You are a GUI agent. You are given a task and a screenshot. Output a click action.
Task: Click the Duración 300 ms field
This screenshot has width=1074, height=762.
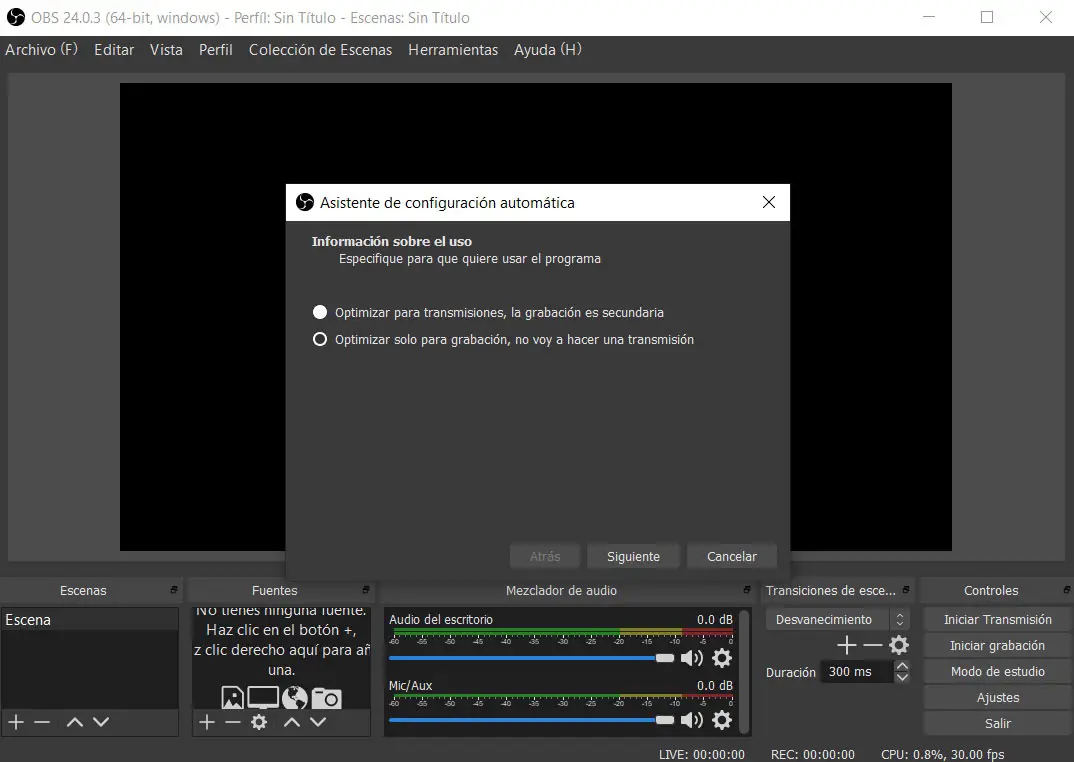pos(858,672)
